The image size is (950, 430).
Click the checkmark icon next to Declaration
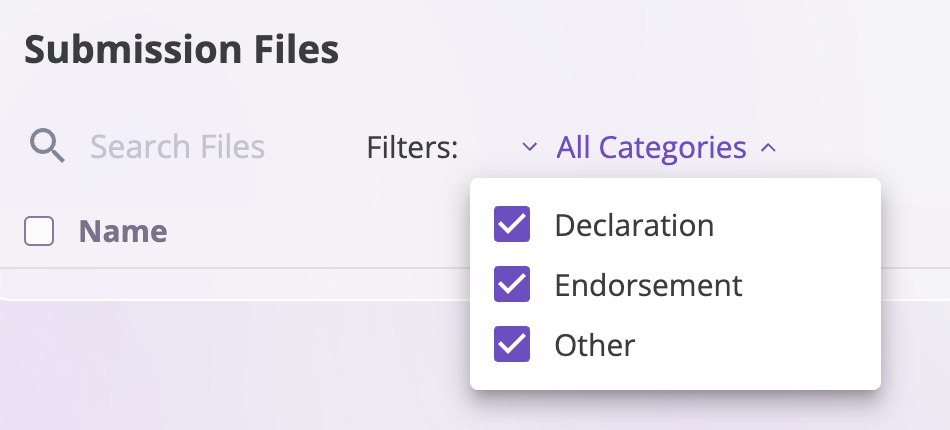point(512,224)
